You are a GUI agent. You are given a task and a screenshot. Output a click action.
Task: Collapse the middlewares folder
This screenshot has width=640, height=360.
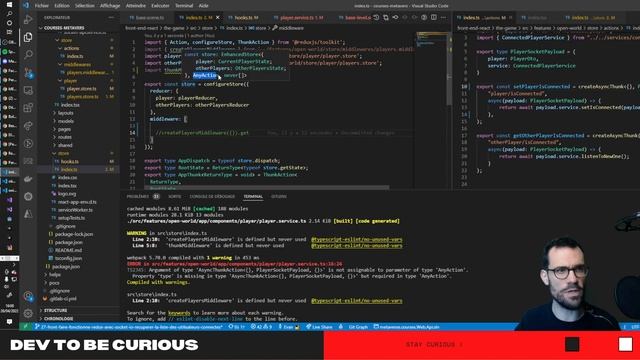click(78, 64)
